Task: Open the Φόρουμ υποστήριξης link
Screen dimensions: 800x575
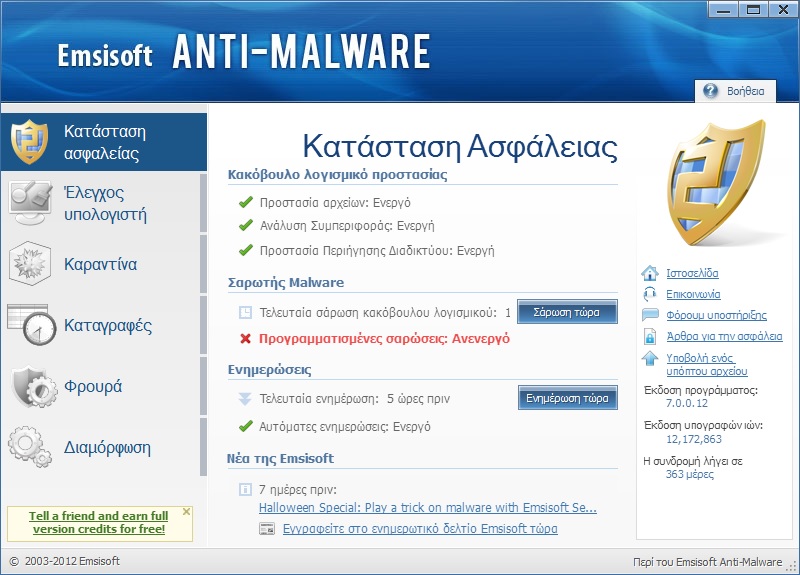Action: click(716, 315)
